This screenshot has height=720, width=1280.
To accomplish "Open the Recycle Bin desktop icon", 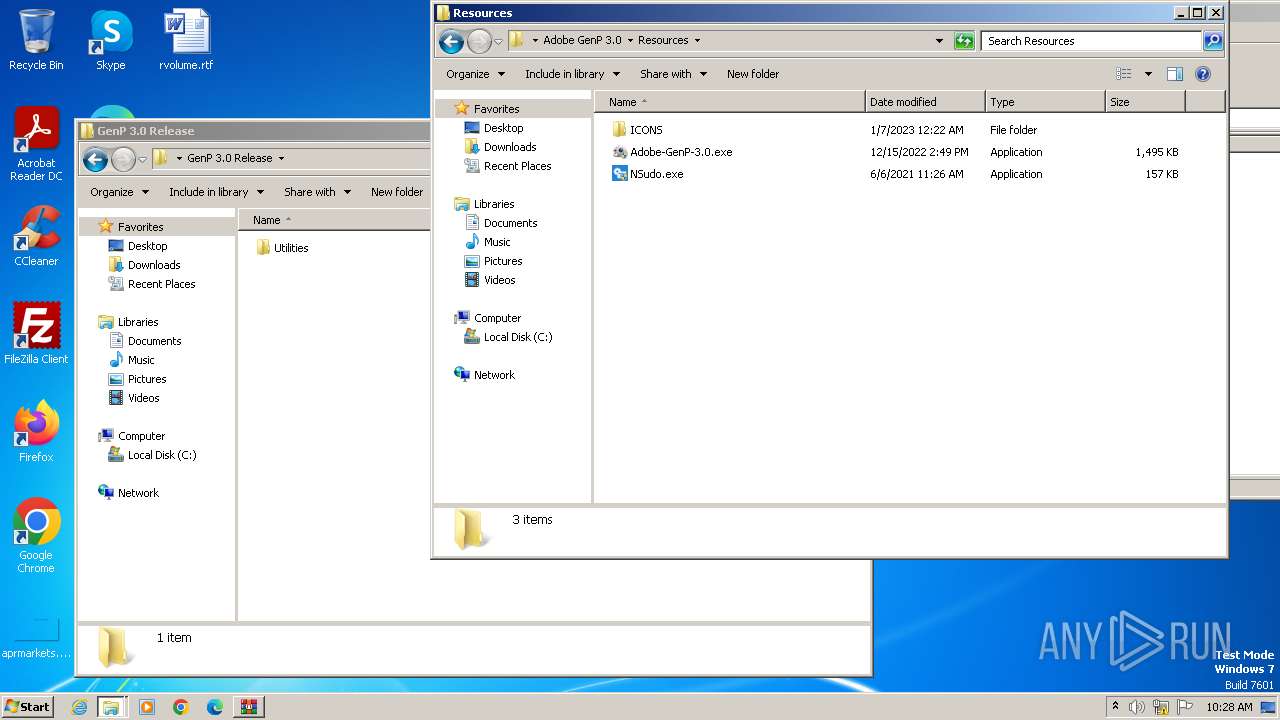I will pyautogui.click(x=36, y=40).
